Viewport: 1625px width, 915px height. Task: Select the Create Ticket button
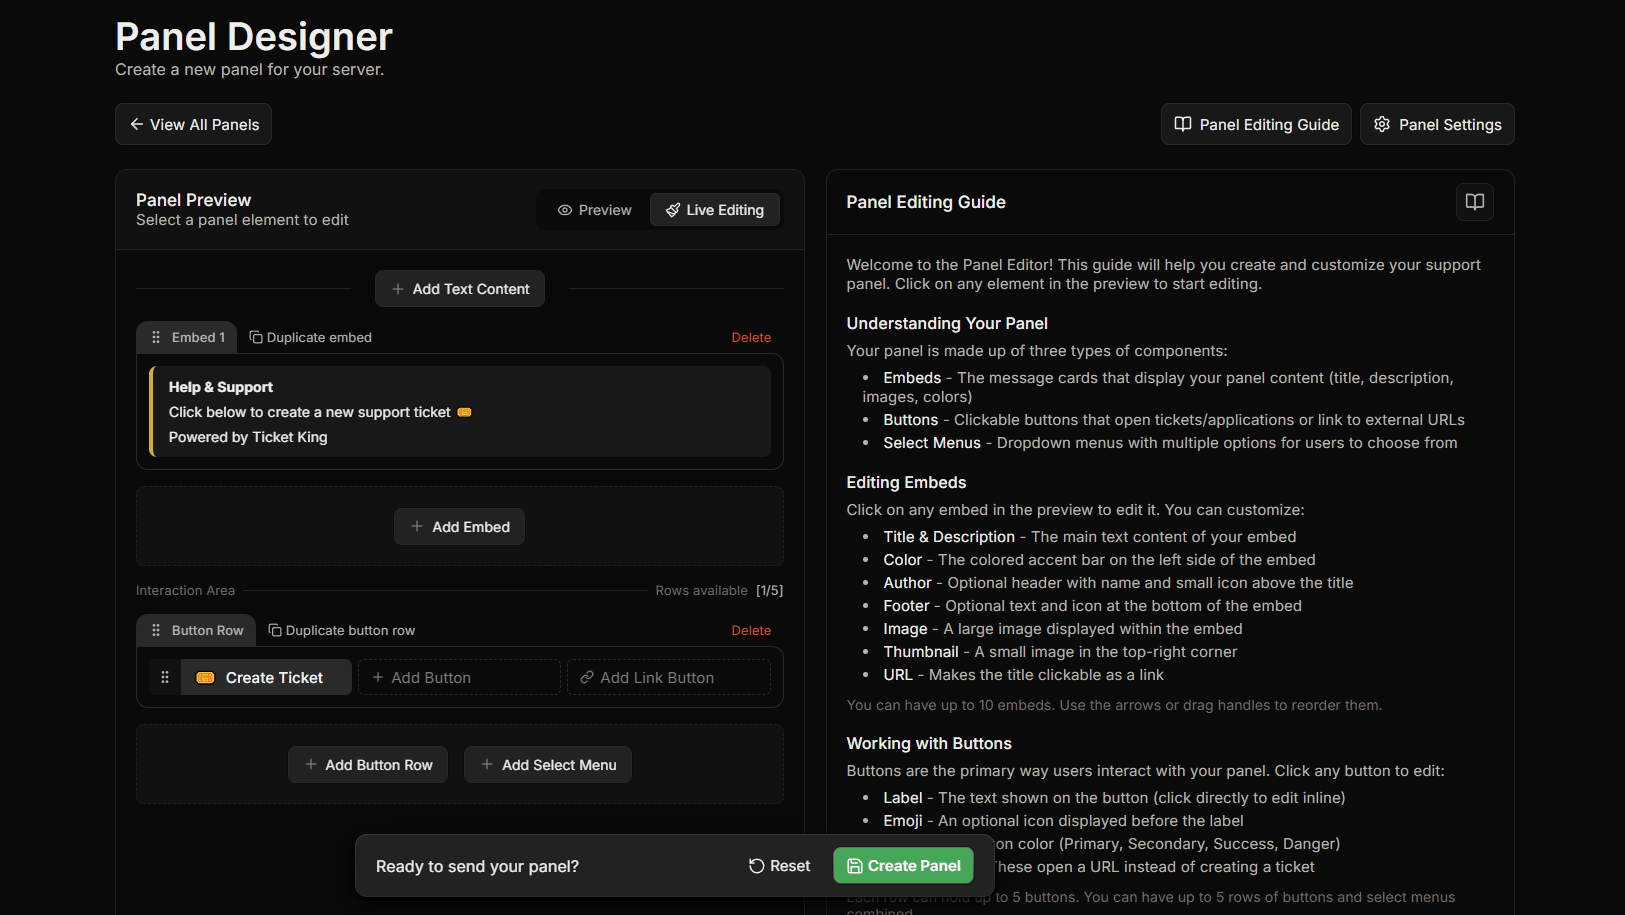(266, 677)
